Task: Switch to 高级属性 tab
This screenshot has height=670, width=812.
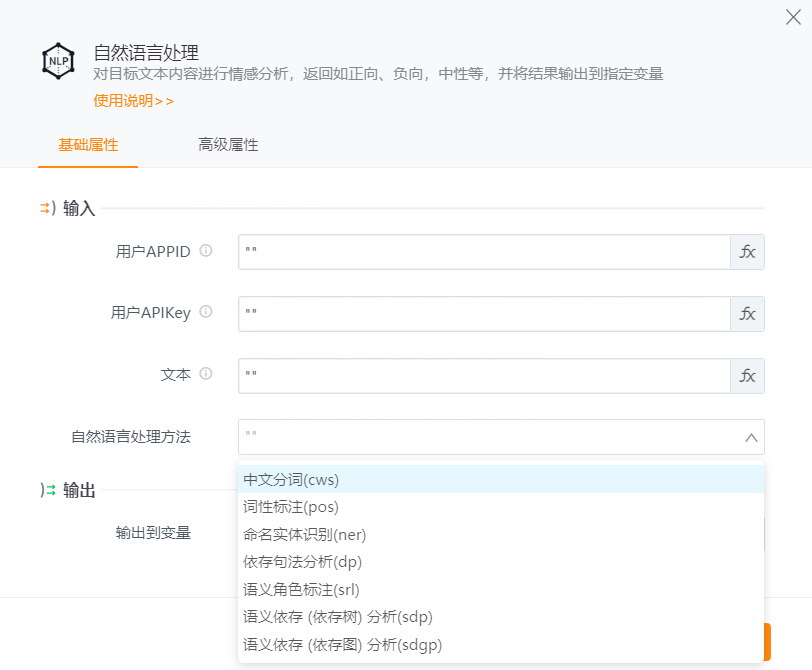Action: tap(228, 145)
